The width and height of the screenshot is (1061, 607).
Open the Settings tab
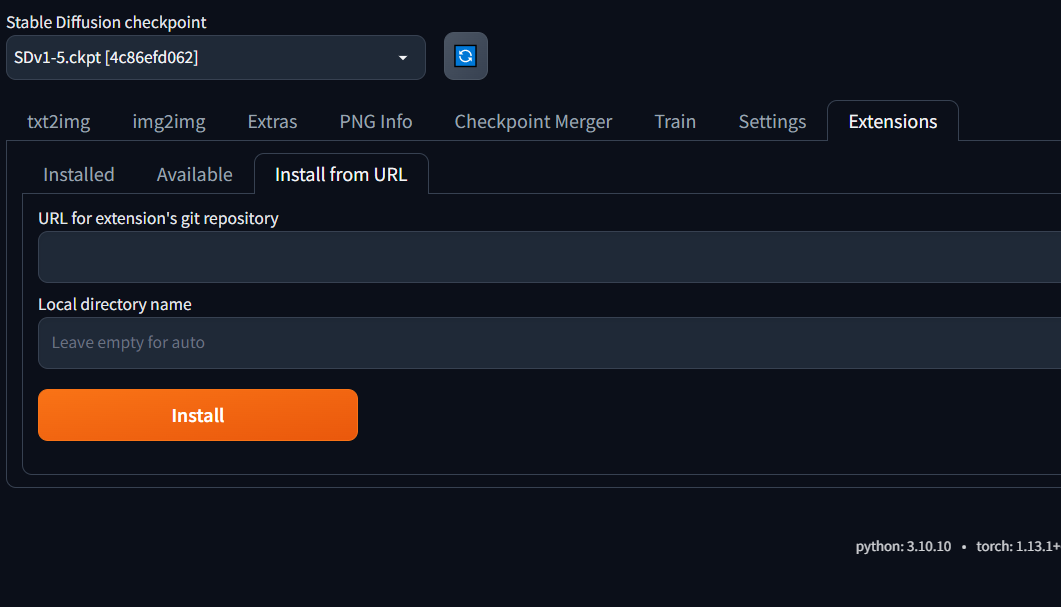click(772, 122)
